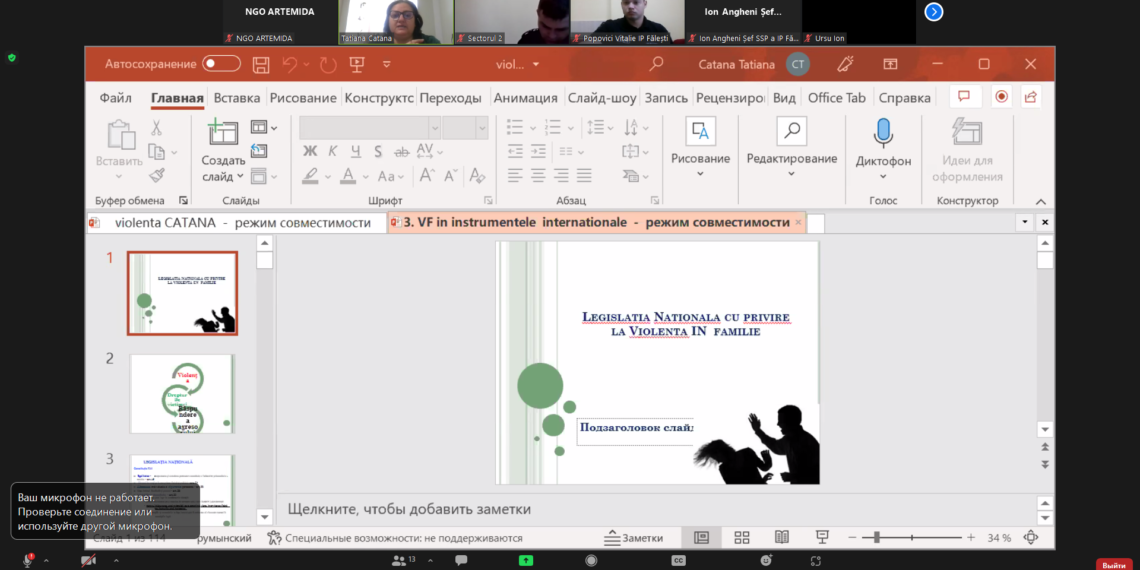Open Zoom chat bubble icon
The width and height of the screenshot is (1140, 570).
[461, 561]
